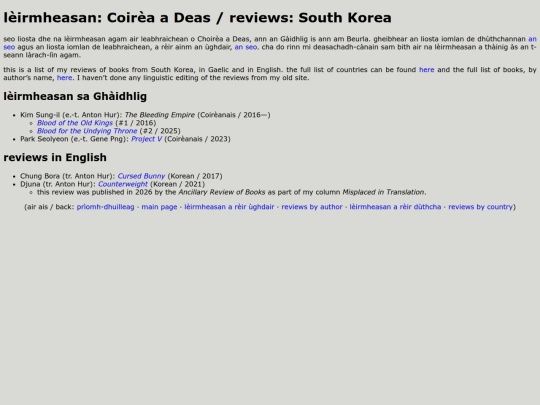This screenshot has width=540, height=405.
Task: Click the 'reviews in English' heading
Action: [x=55, y=157]
